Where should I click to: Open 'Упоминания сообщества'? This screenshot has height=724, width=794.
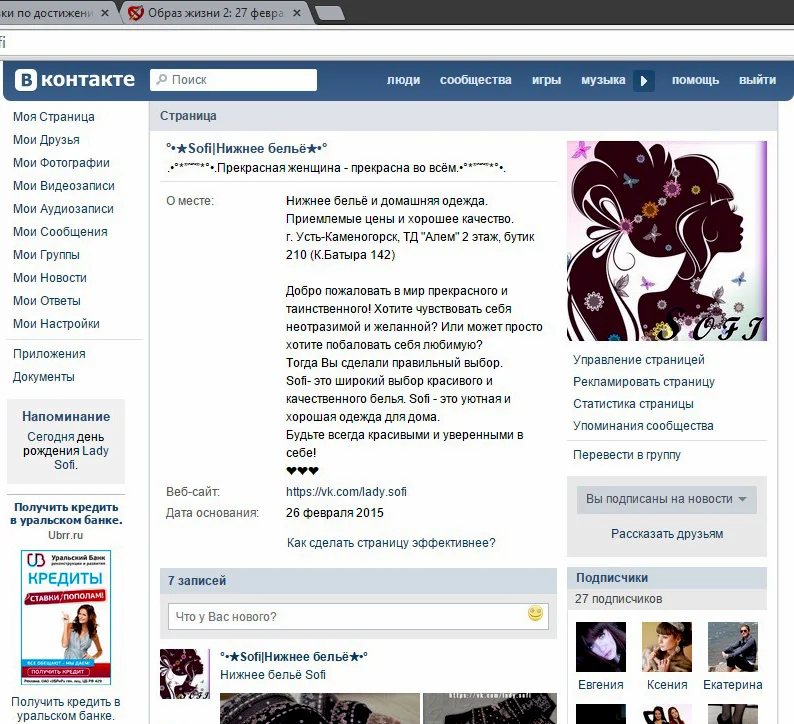pyautogui.click(x=643, y=426)
